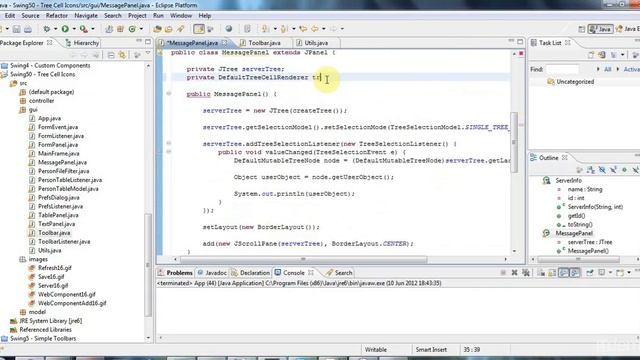
Task: Open Package Explorer view menu triangle
Action: click(148, 54)
